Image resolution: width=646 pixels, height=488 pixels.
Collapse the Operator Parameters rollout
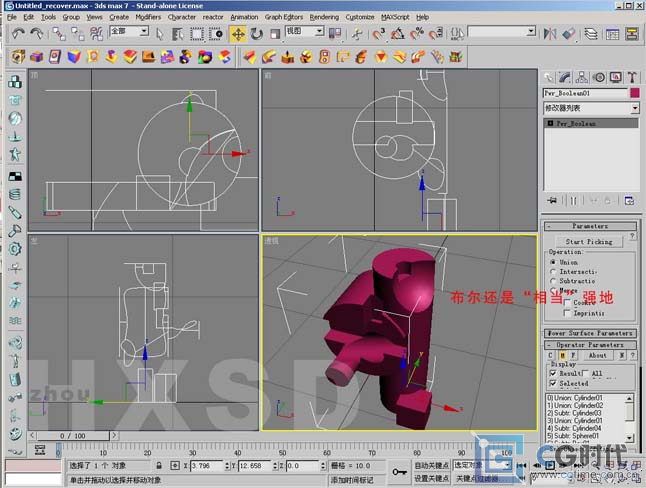coord(590,345)
